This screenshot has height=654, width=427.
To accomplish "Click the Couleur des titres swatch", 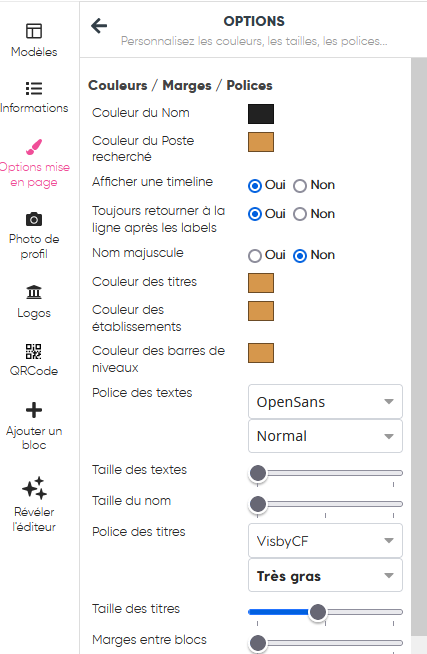I will (261, 283).
